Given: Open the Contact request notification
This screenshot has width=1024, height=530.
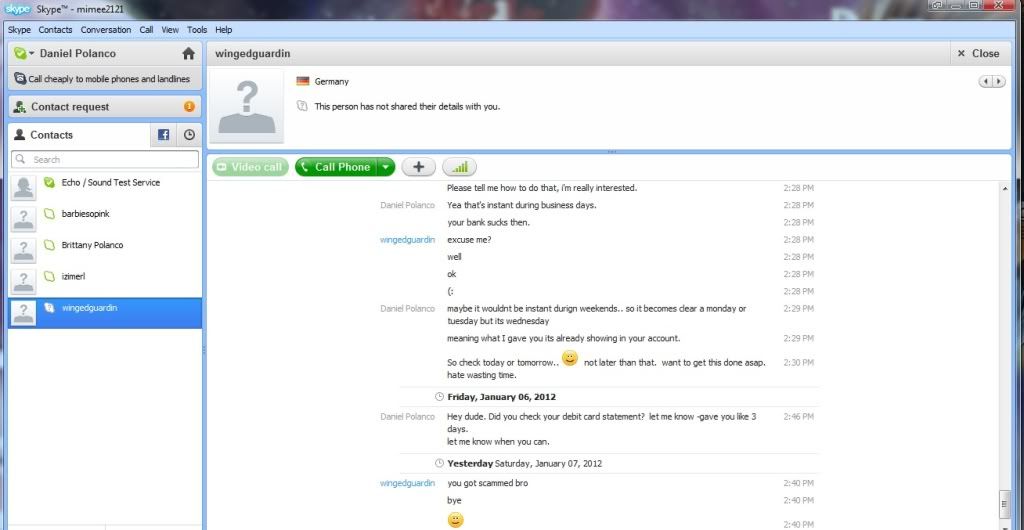Looking at the screenshot, I should coord(104,107).
